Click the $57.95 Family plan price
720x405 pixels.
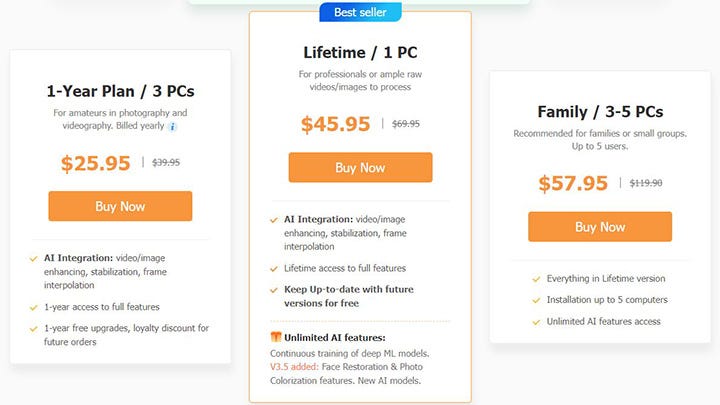point(573,184)
